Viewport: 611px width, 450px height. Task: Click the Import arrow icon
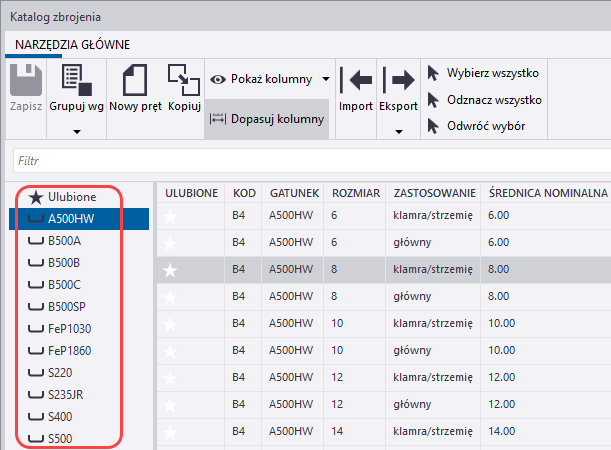(x=356, y=80)
